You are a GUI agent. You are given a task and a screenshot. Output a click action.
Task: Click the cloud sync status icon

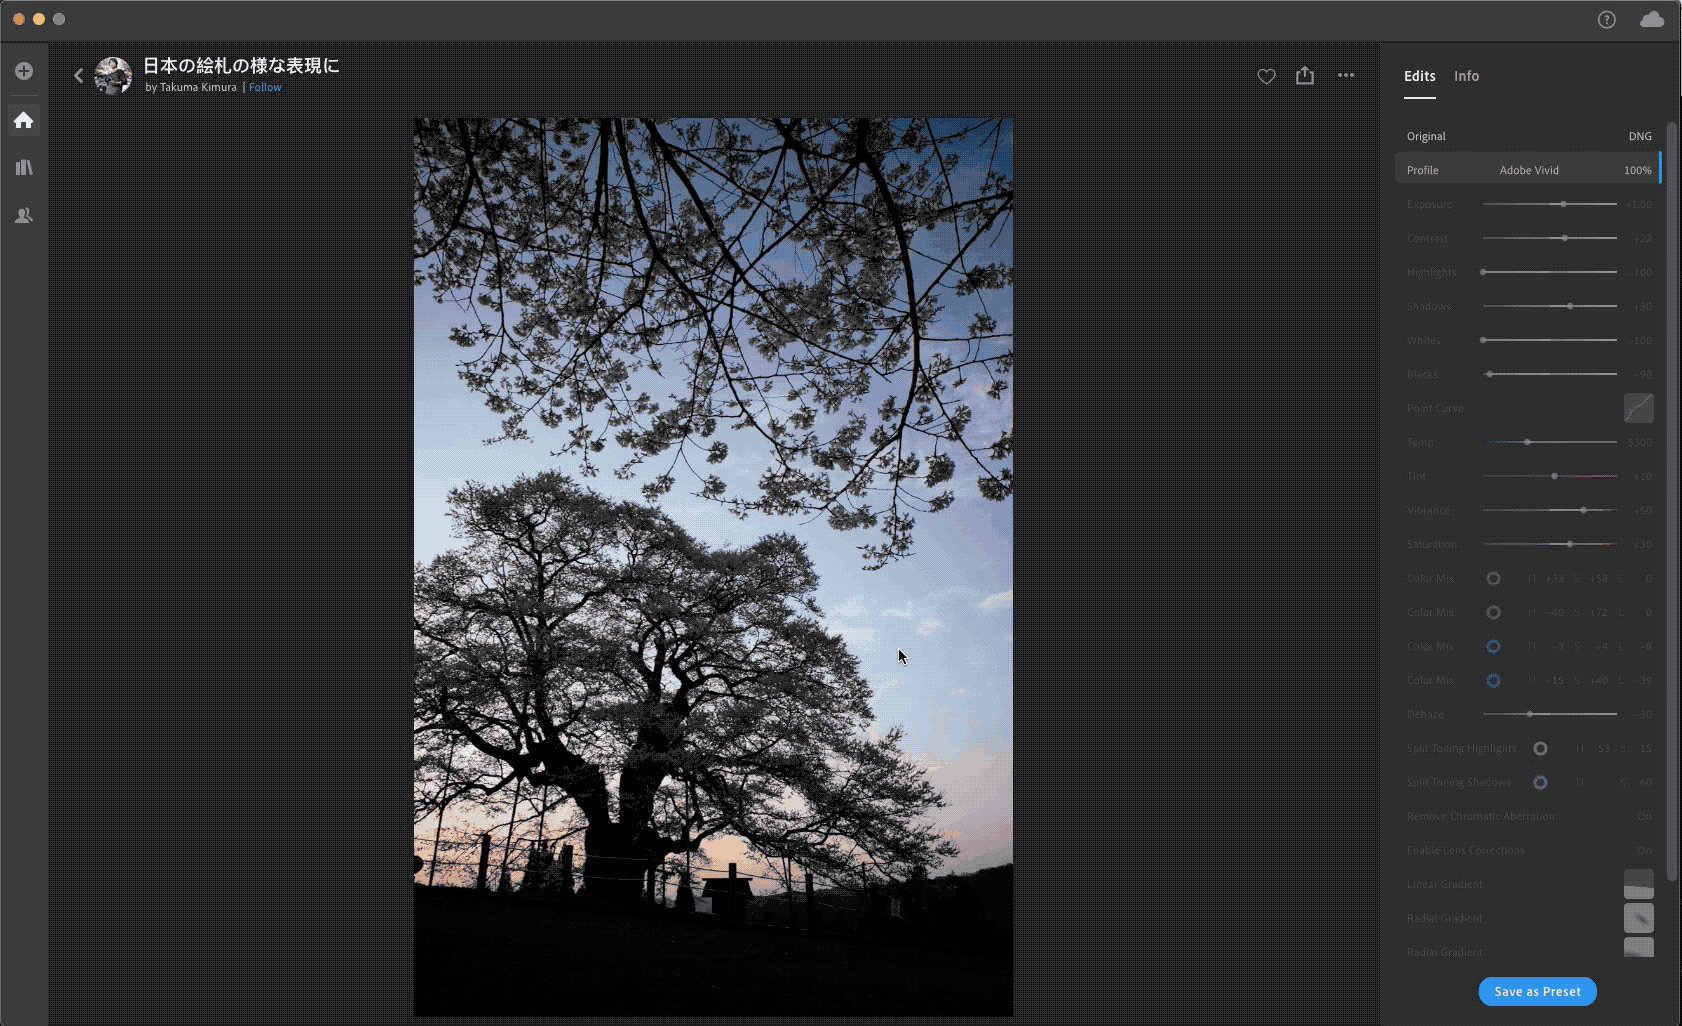point(1651,20)
